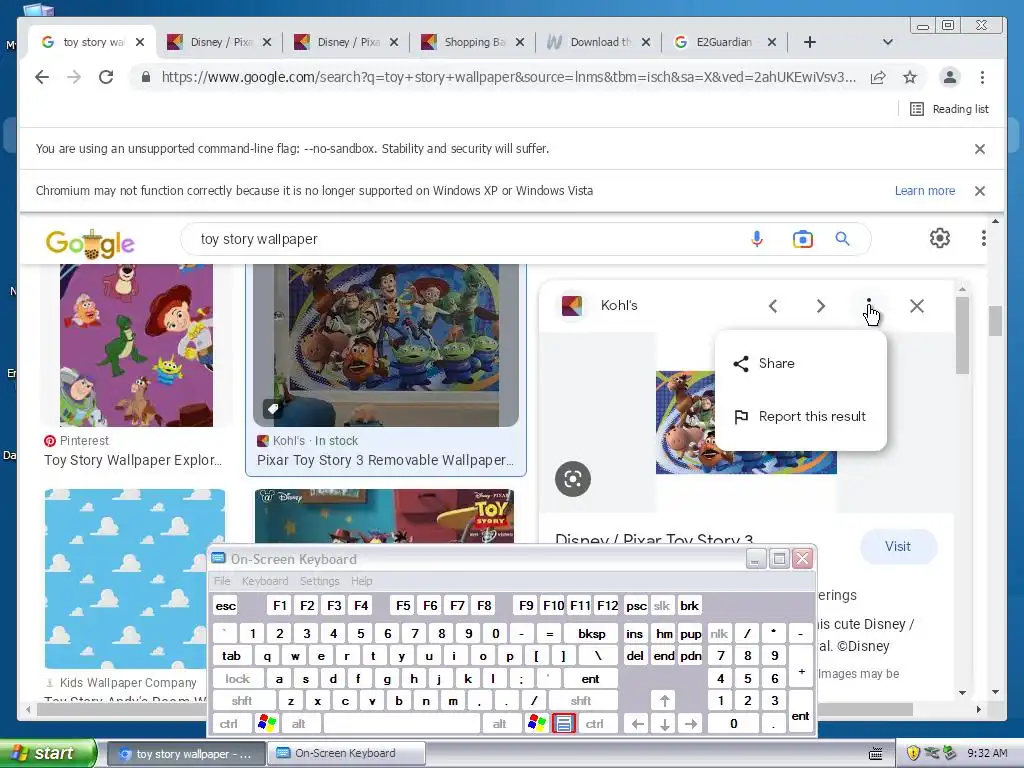Run search with the magnifier icon
This screenshot has width=1024, height=768.
click(842, 239)
